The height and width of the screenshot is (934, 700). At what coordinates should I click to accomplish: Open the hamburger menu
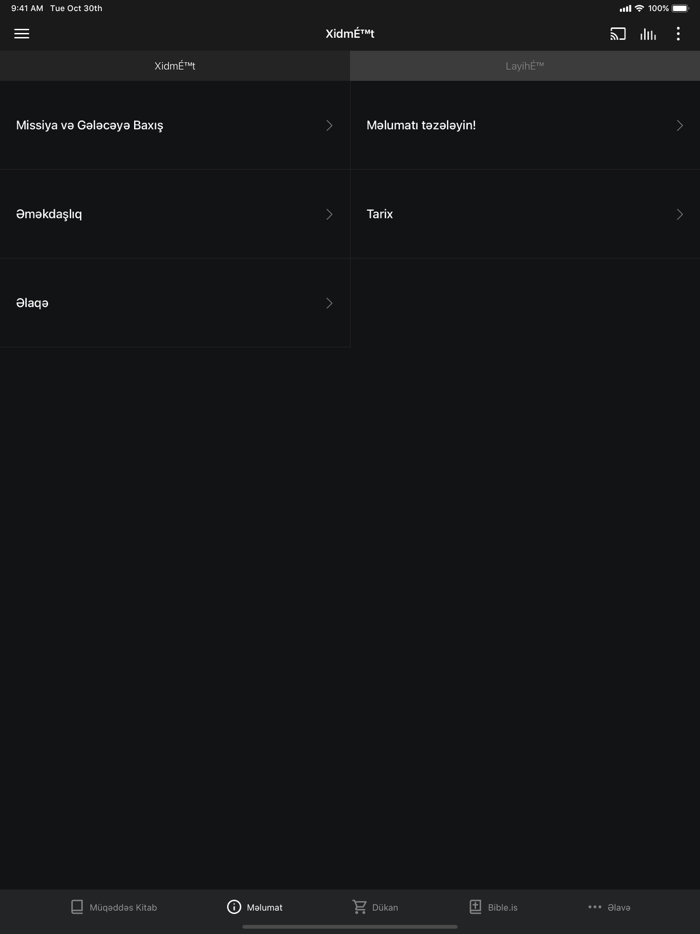pos(21,34)
